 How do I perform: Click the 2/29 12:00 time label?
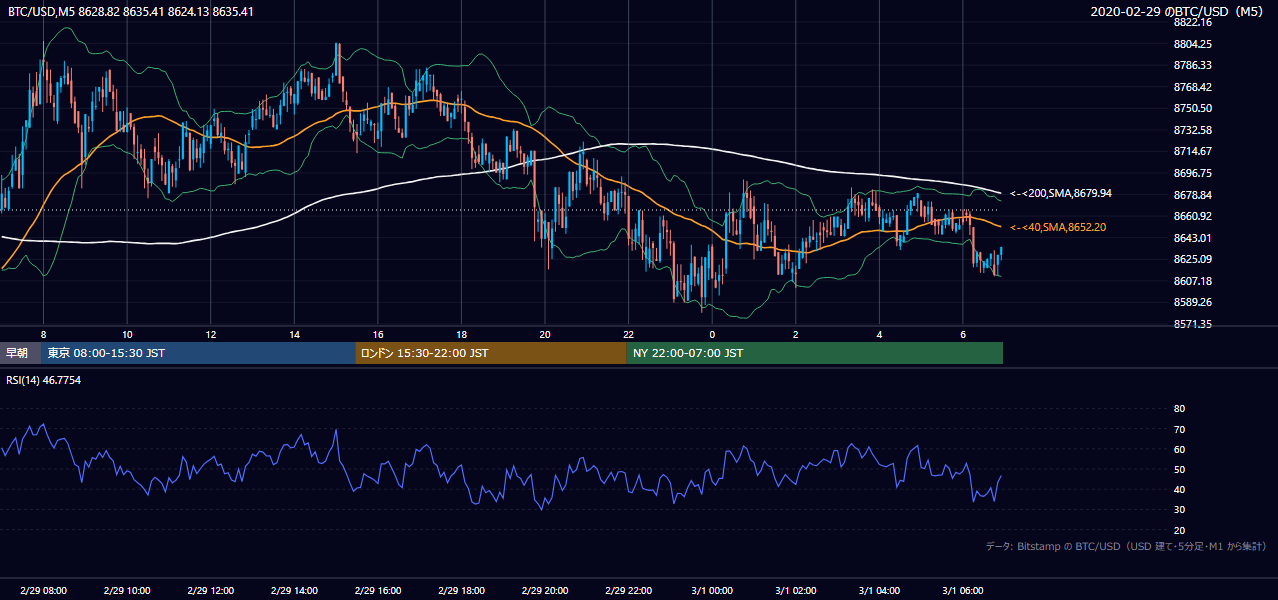(x=210, y=591)
